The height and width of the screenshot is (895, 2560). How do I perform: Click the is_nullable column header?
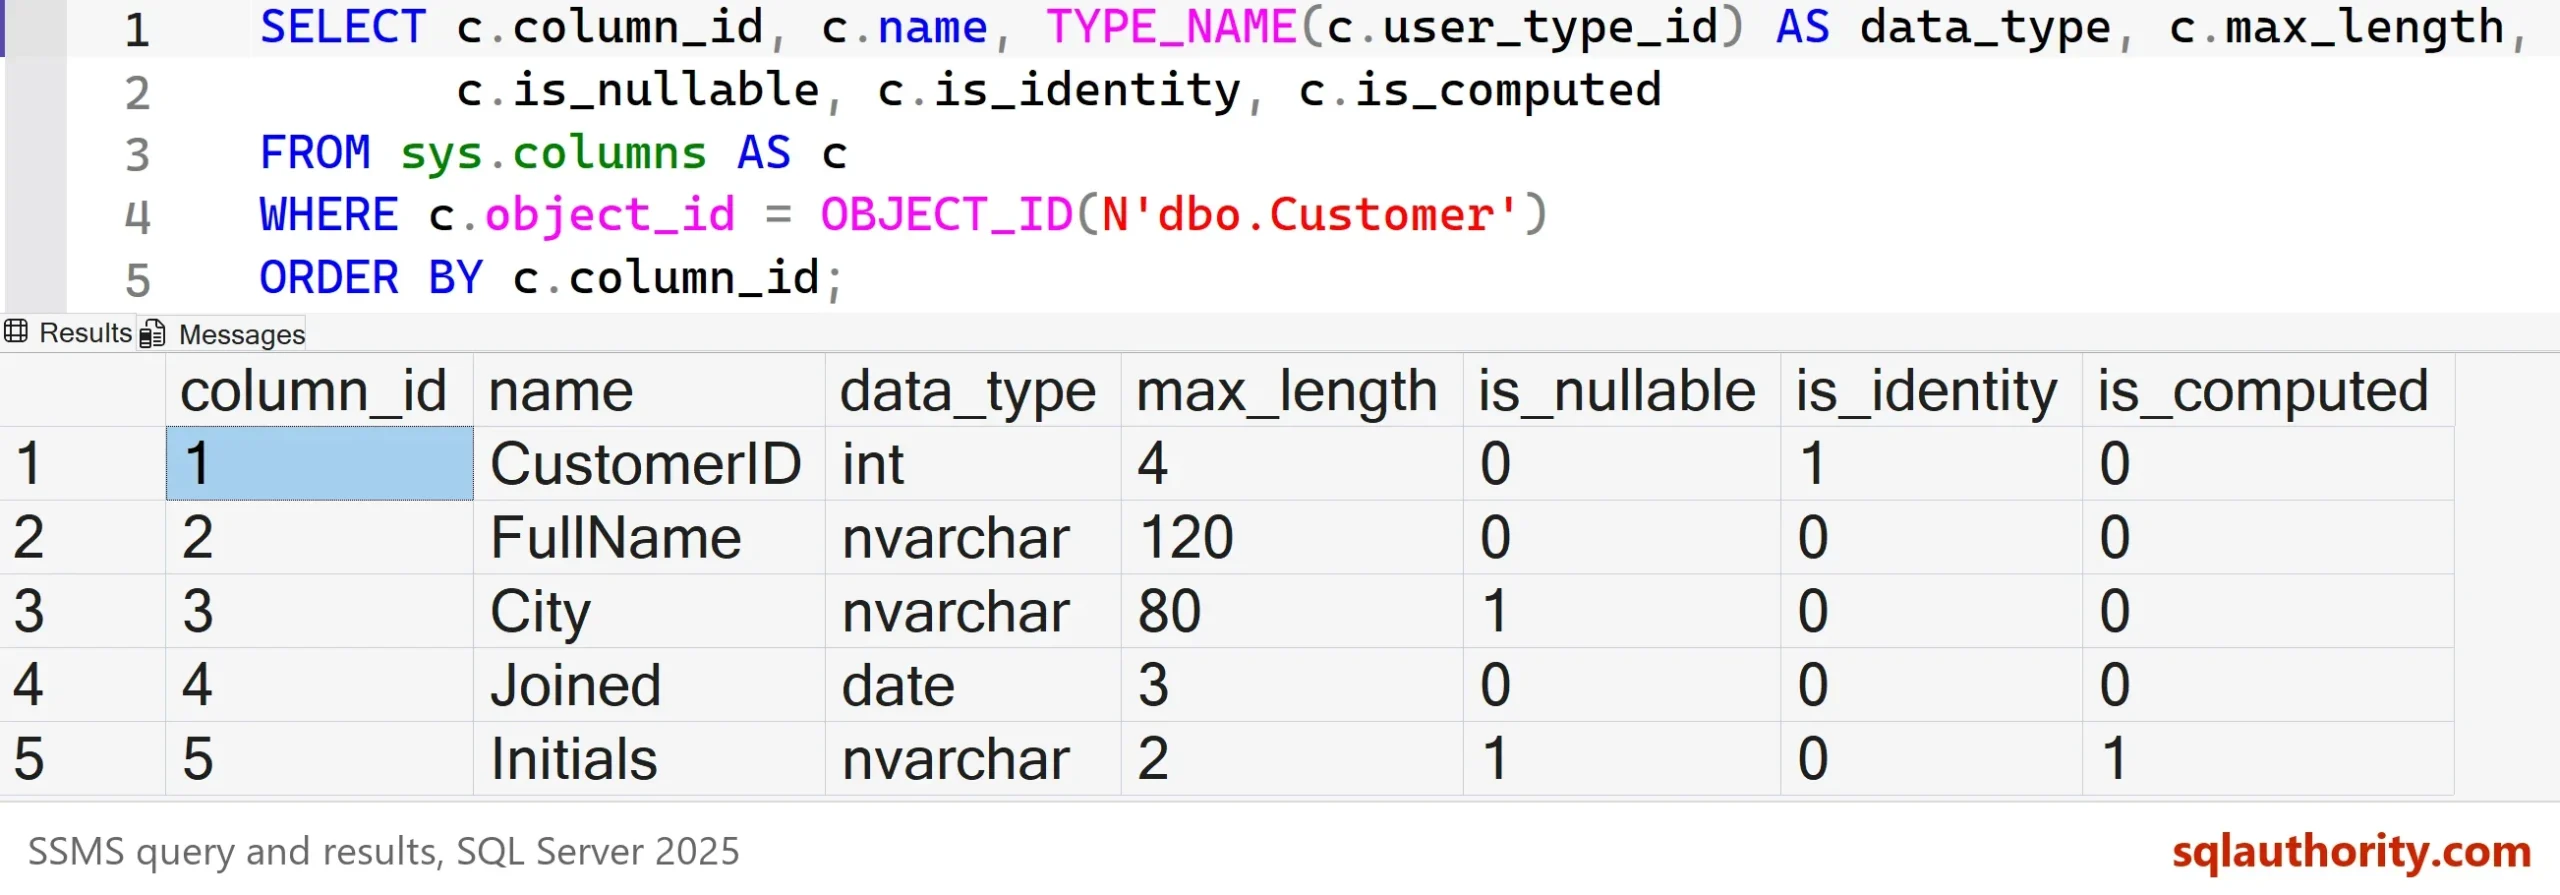[1622, 391]
